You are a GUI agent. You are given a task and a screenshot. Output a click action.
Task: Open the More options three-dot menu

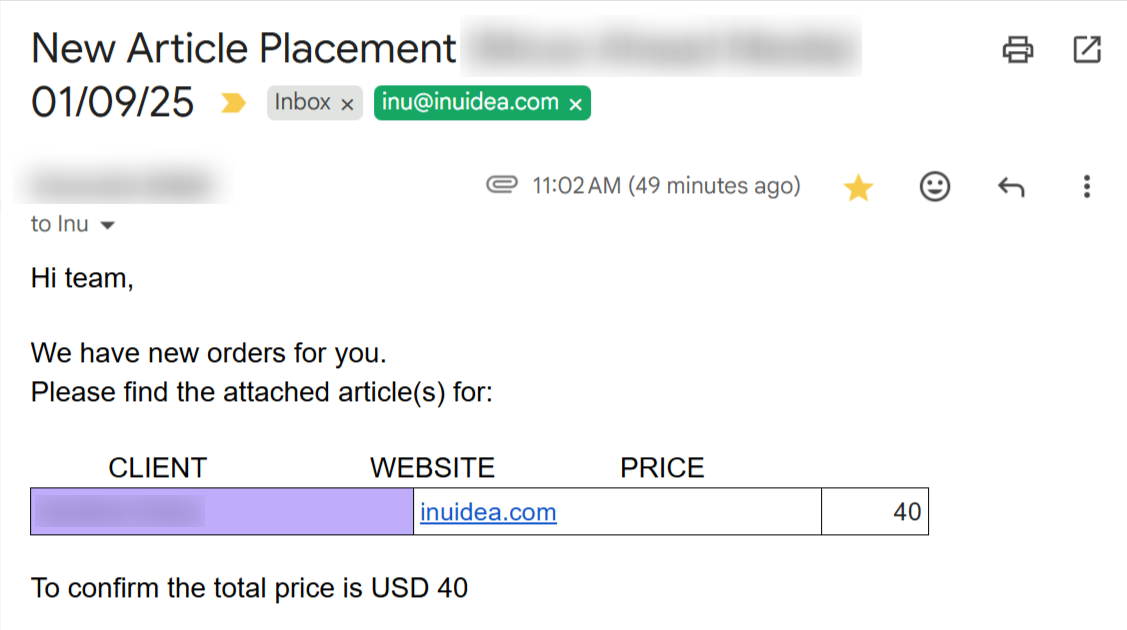pos(1086,187)
